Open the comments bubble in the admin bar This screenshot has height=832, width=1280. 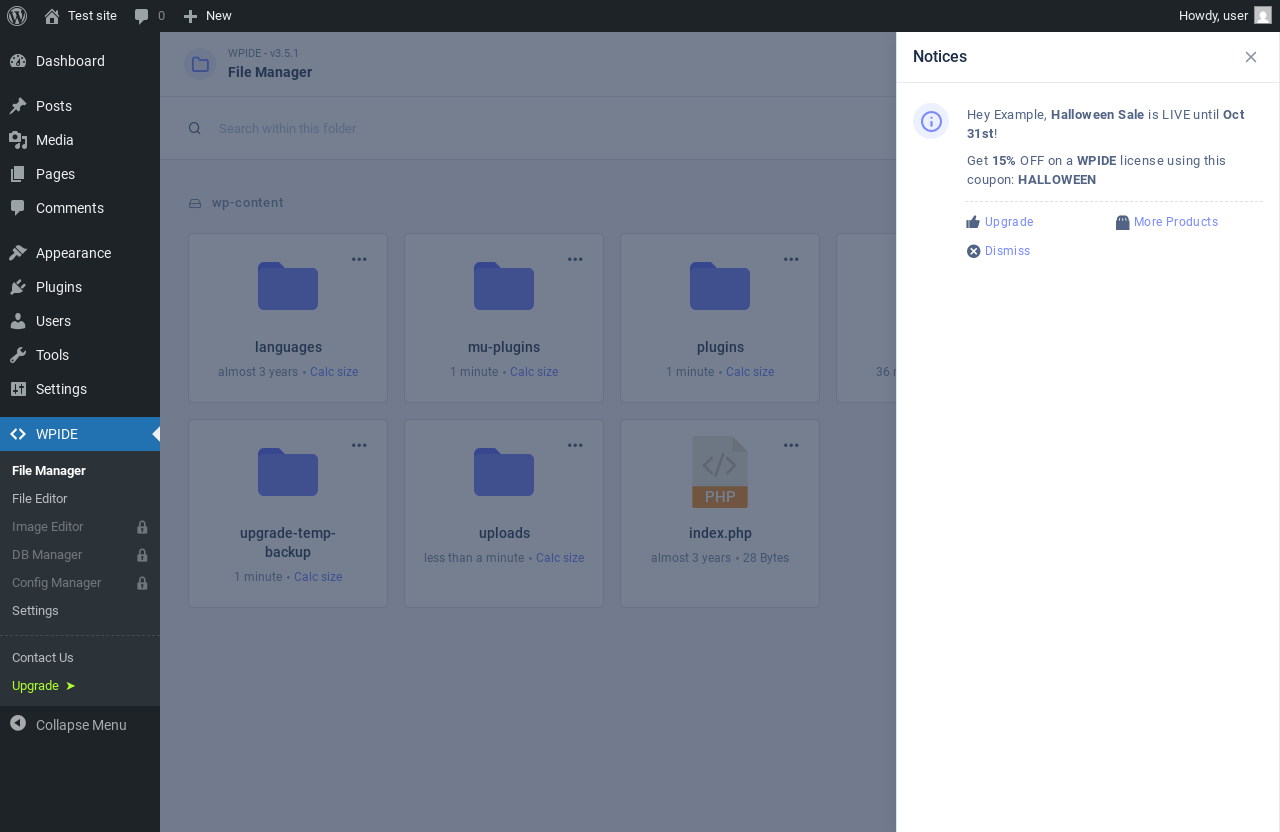point(149,16)
